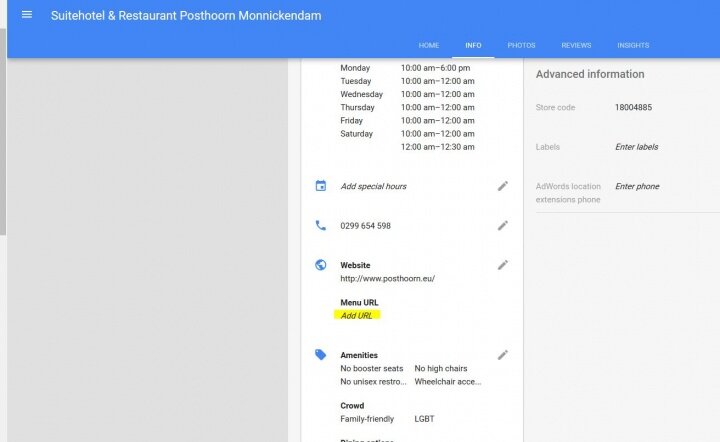Click phone number 0299 654 598

click(366, 226)
